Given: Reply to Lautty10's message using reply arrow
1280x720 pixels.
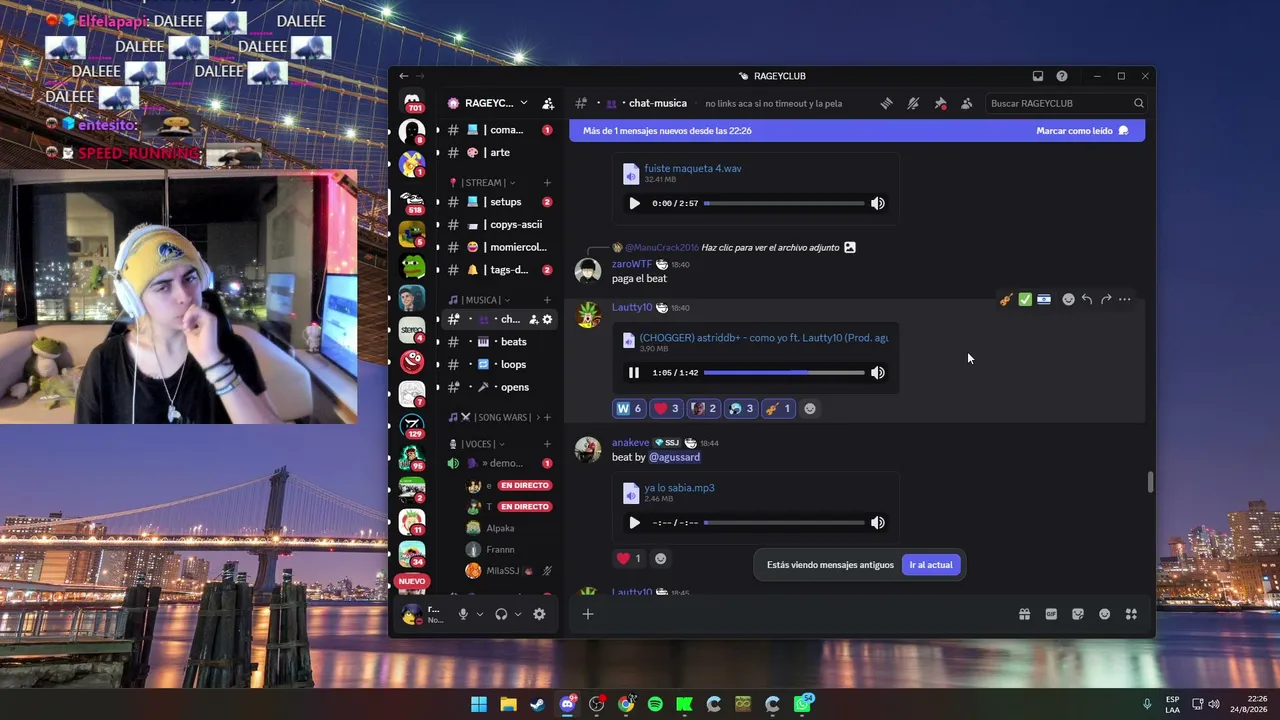Looking at the screenshot, I should coord(1087,299).
